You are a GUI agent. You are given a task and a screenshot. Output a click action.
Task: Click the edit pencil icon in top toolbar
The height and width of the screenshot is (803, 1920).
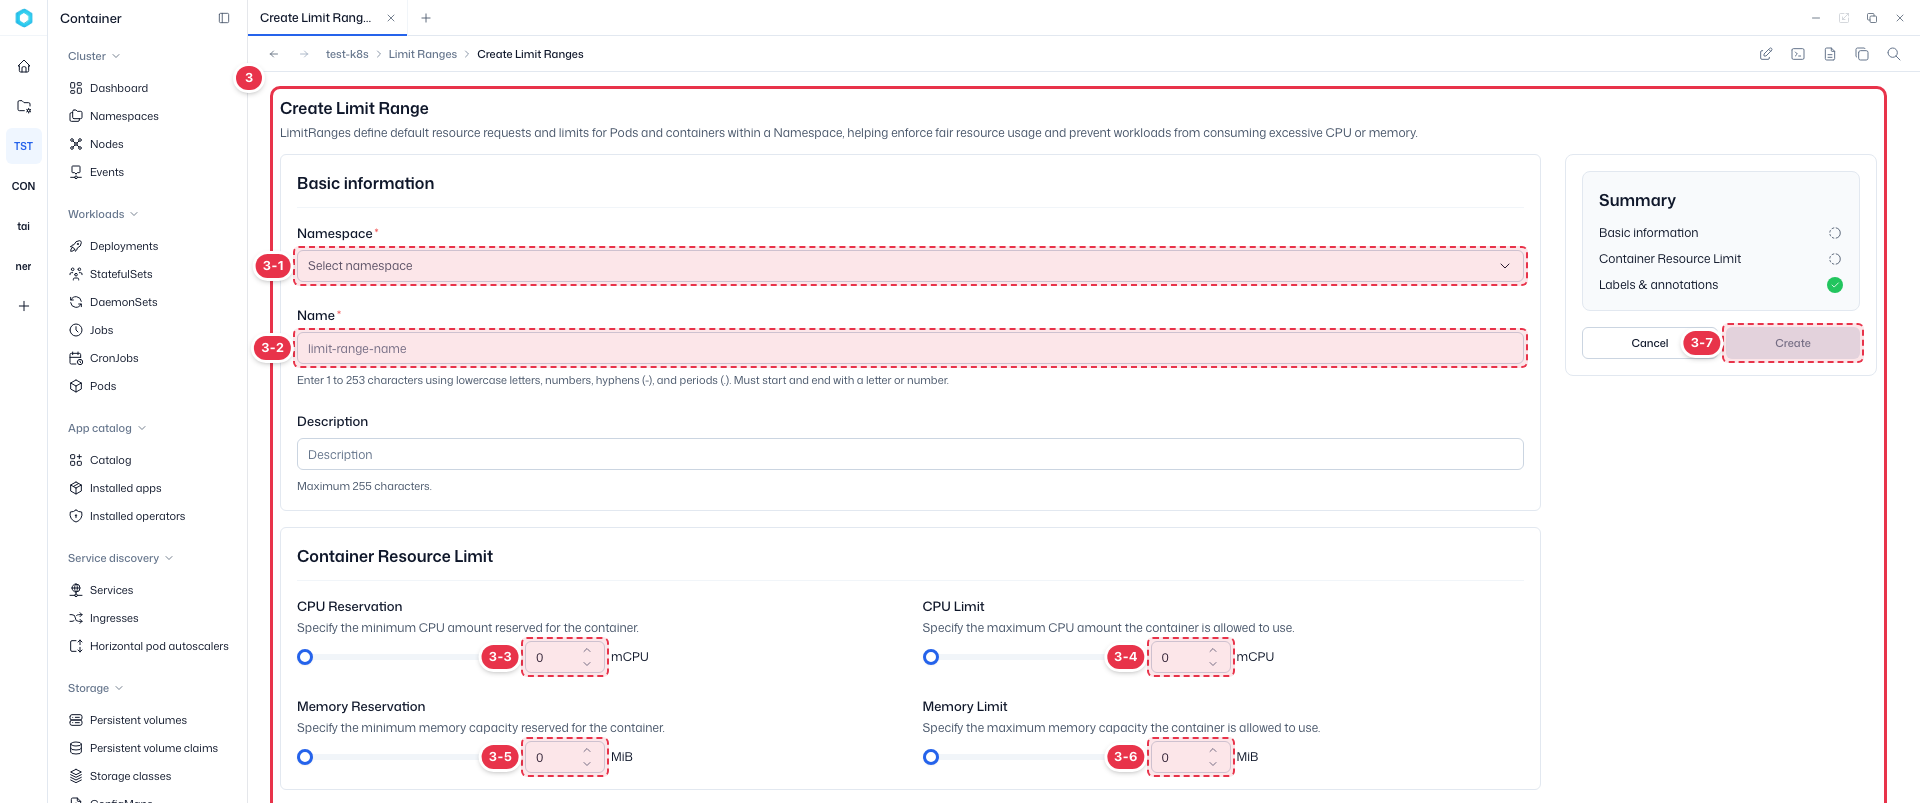pos(1766,54)
